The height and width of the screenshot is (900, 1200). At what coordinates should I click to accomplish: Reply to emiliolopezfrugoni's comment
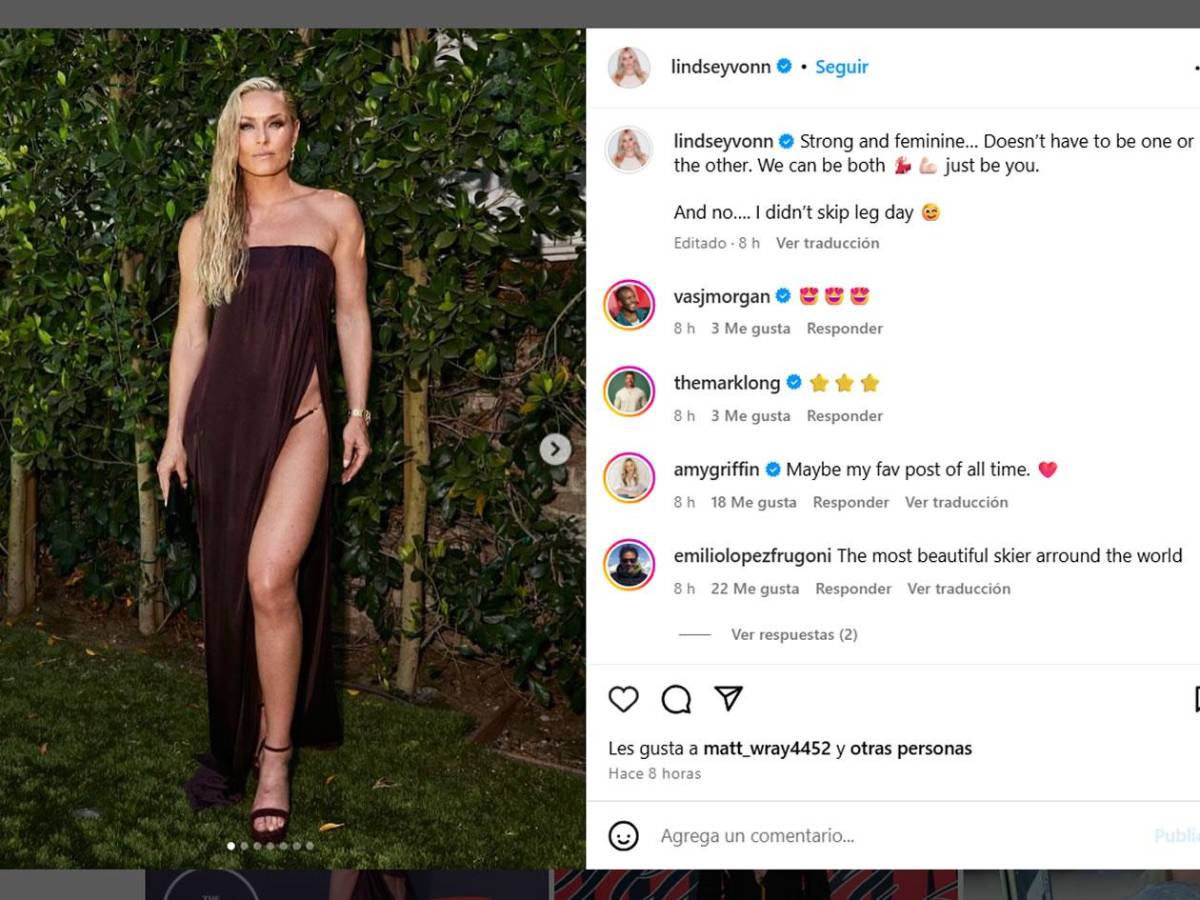[x=853, y=589]
